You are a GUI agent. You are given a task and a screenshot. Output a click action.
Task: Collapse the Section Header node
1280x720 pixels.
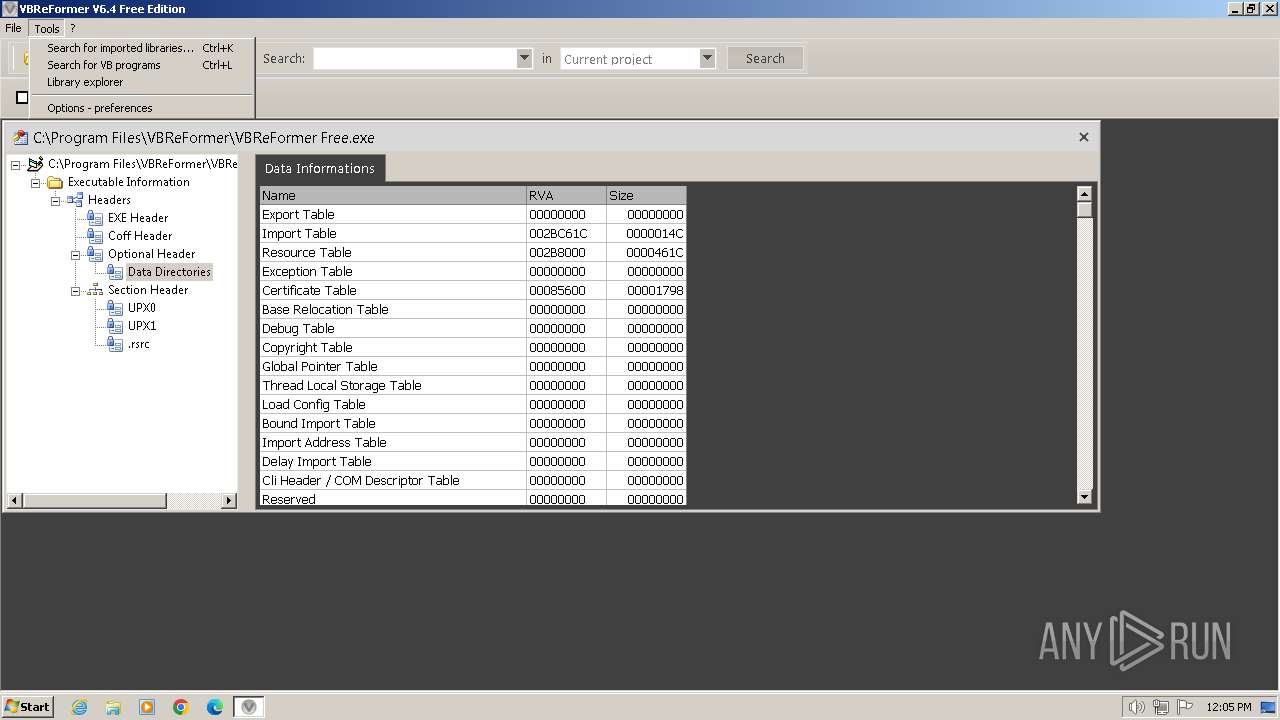76,291
